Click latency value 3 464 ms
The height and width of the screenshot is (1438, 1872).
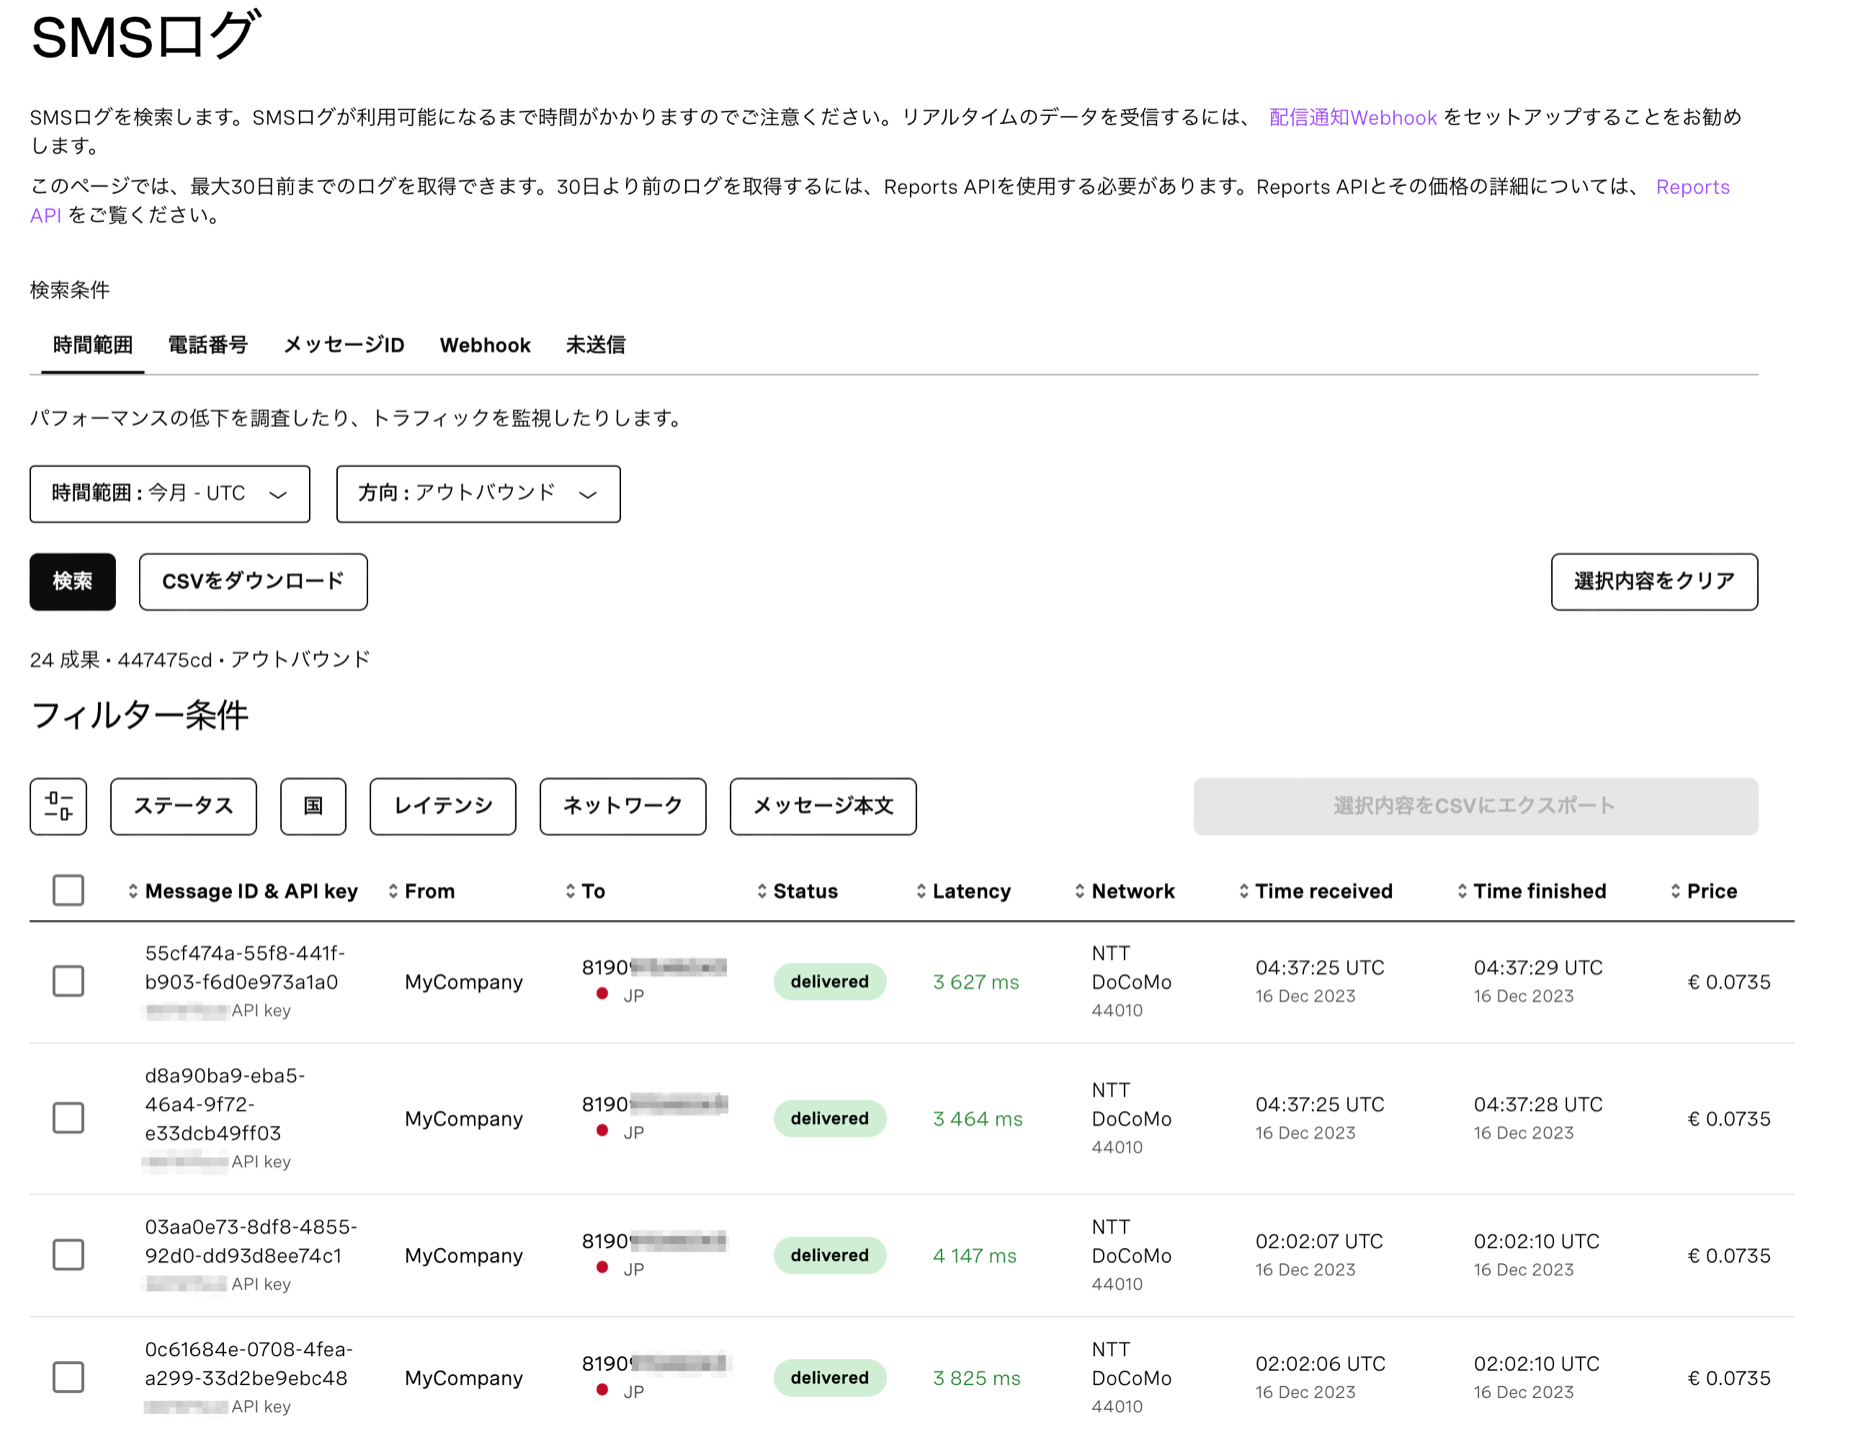[x=978, y=1119]
